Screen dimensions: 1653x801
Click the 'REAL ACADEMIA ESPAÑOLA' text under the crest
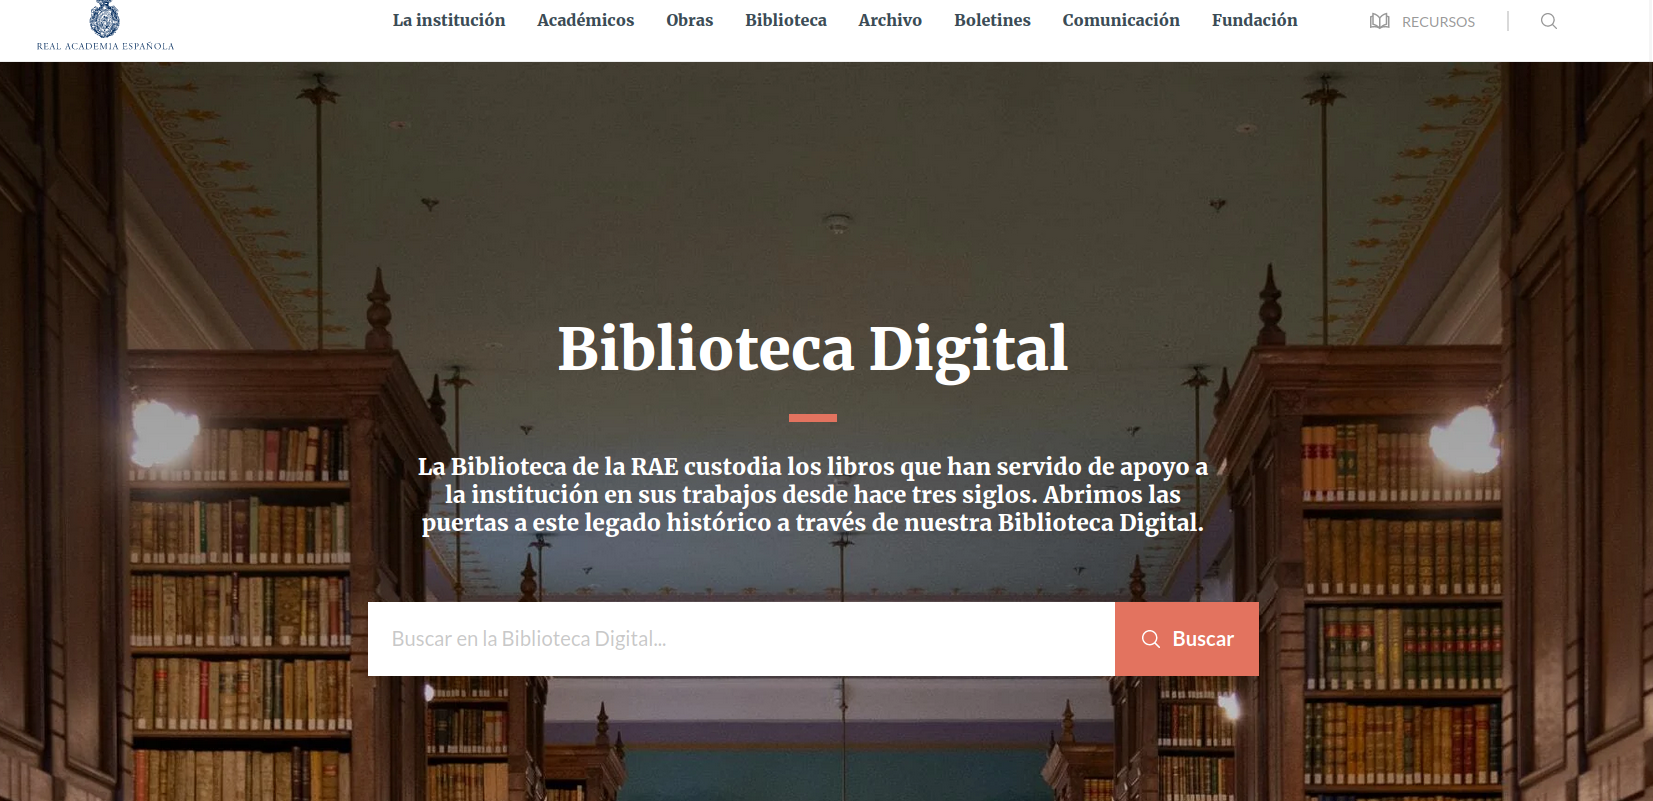(106, 46)
